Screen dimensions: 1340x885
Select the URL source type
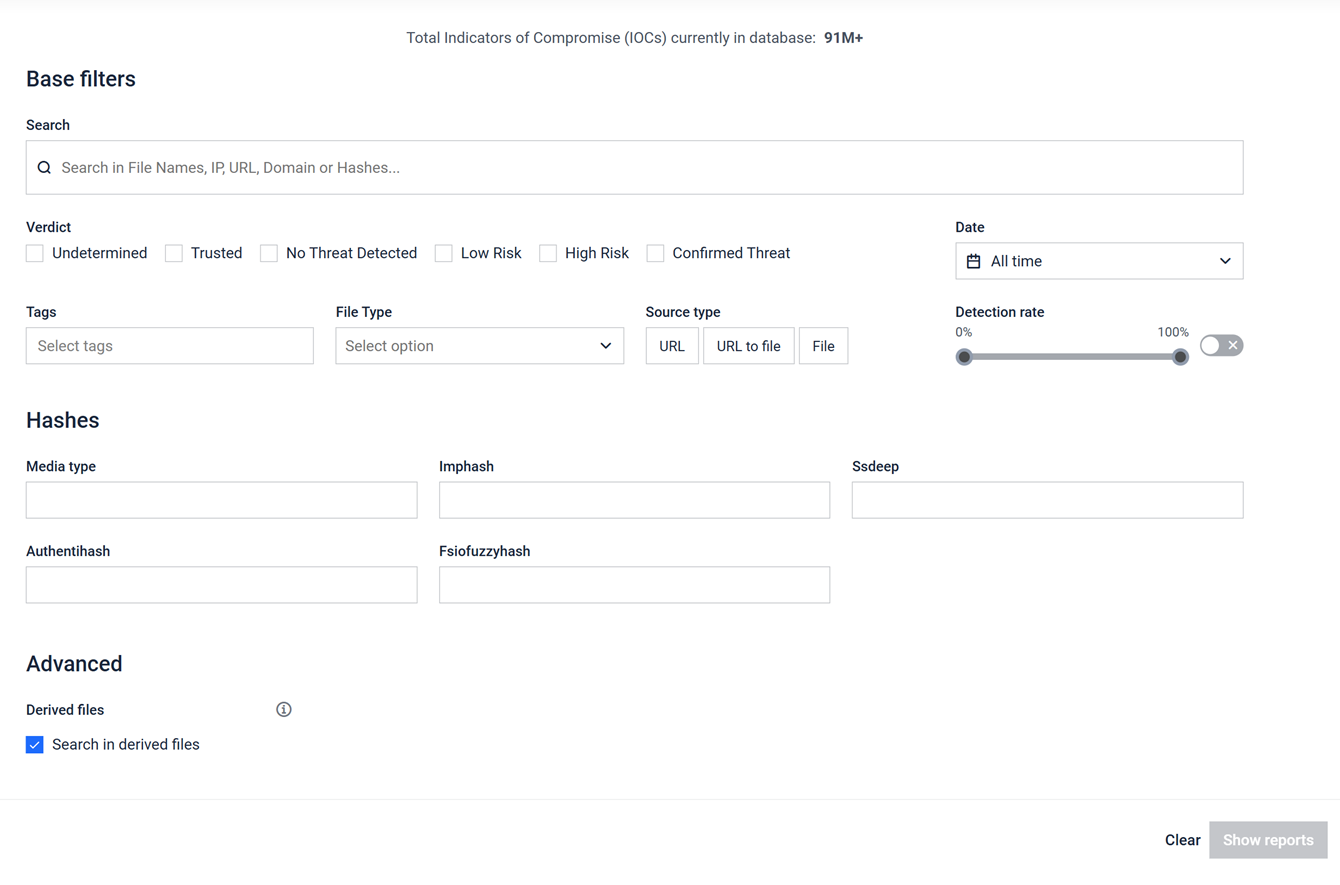tap(672, 346)
